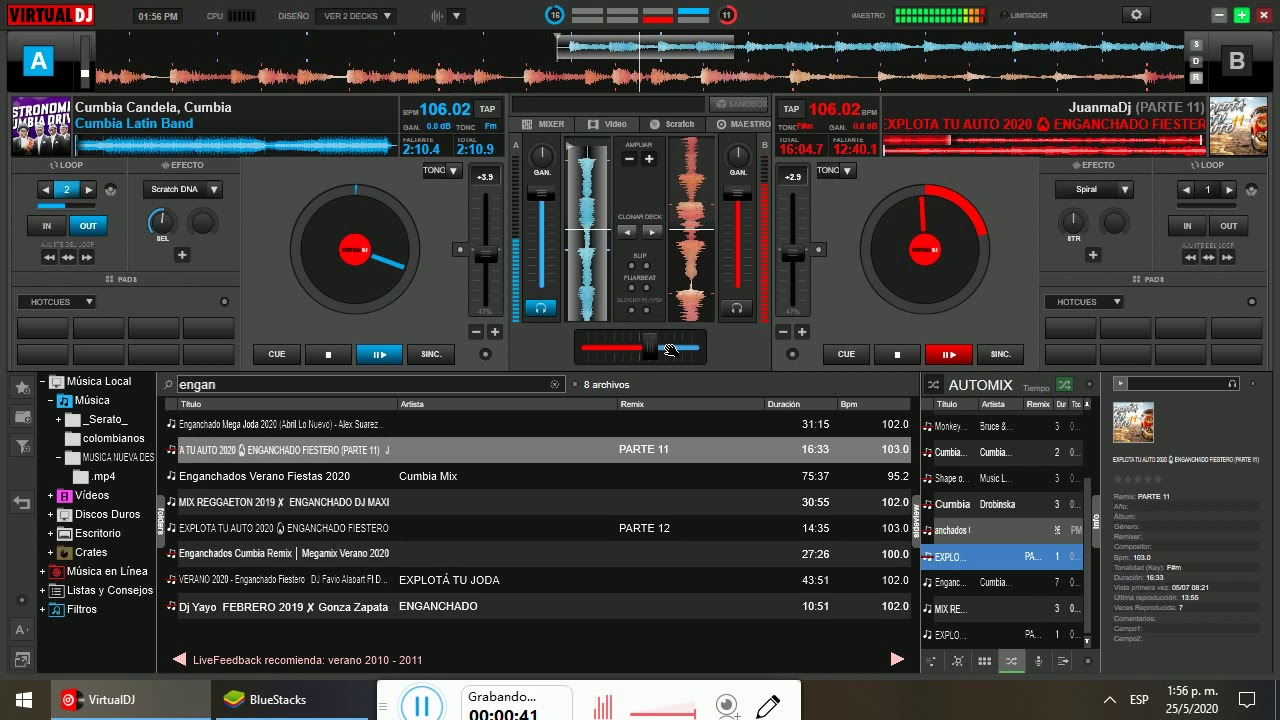Click deck B SINC. button

[1000, 354]
